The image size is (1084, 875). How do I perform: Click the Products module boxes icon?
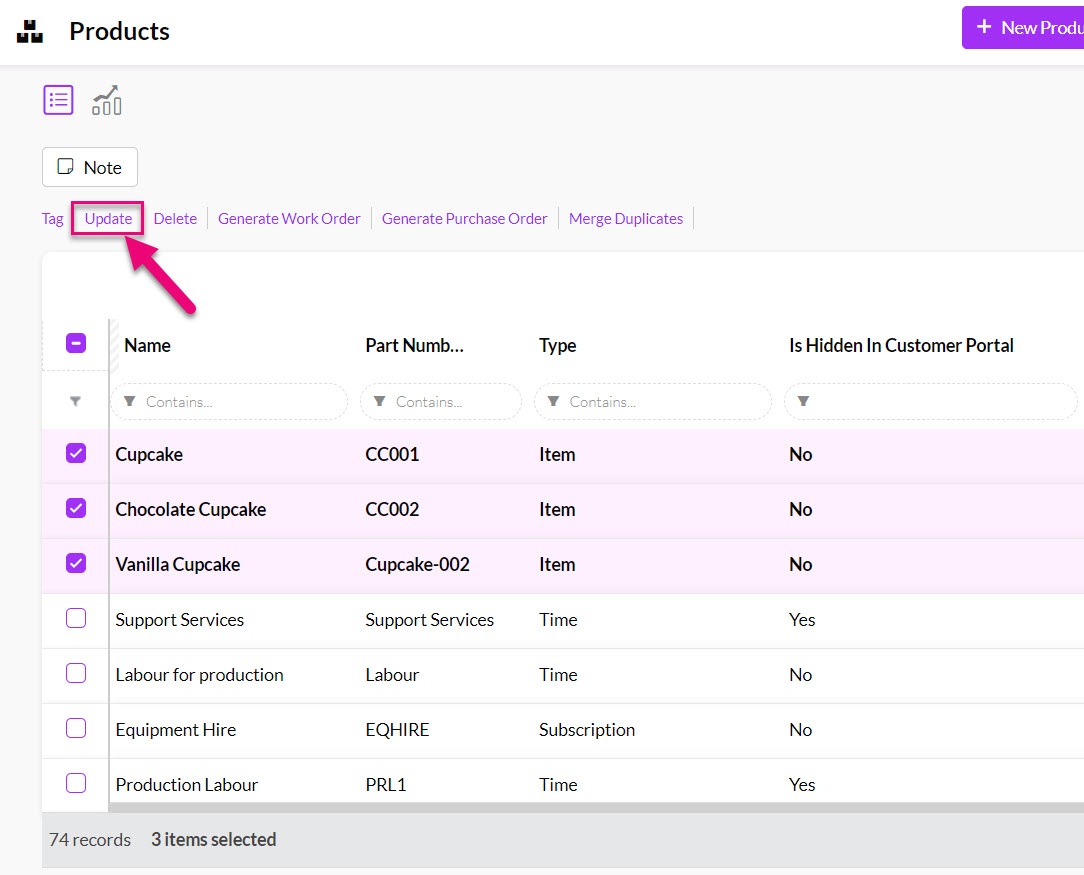click(30, 31)
